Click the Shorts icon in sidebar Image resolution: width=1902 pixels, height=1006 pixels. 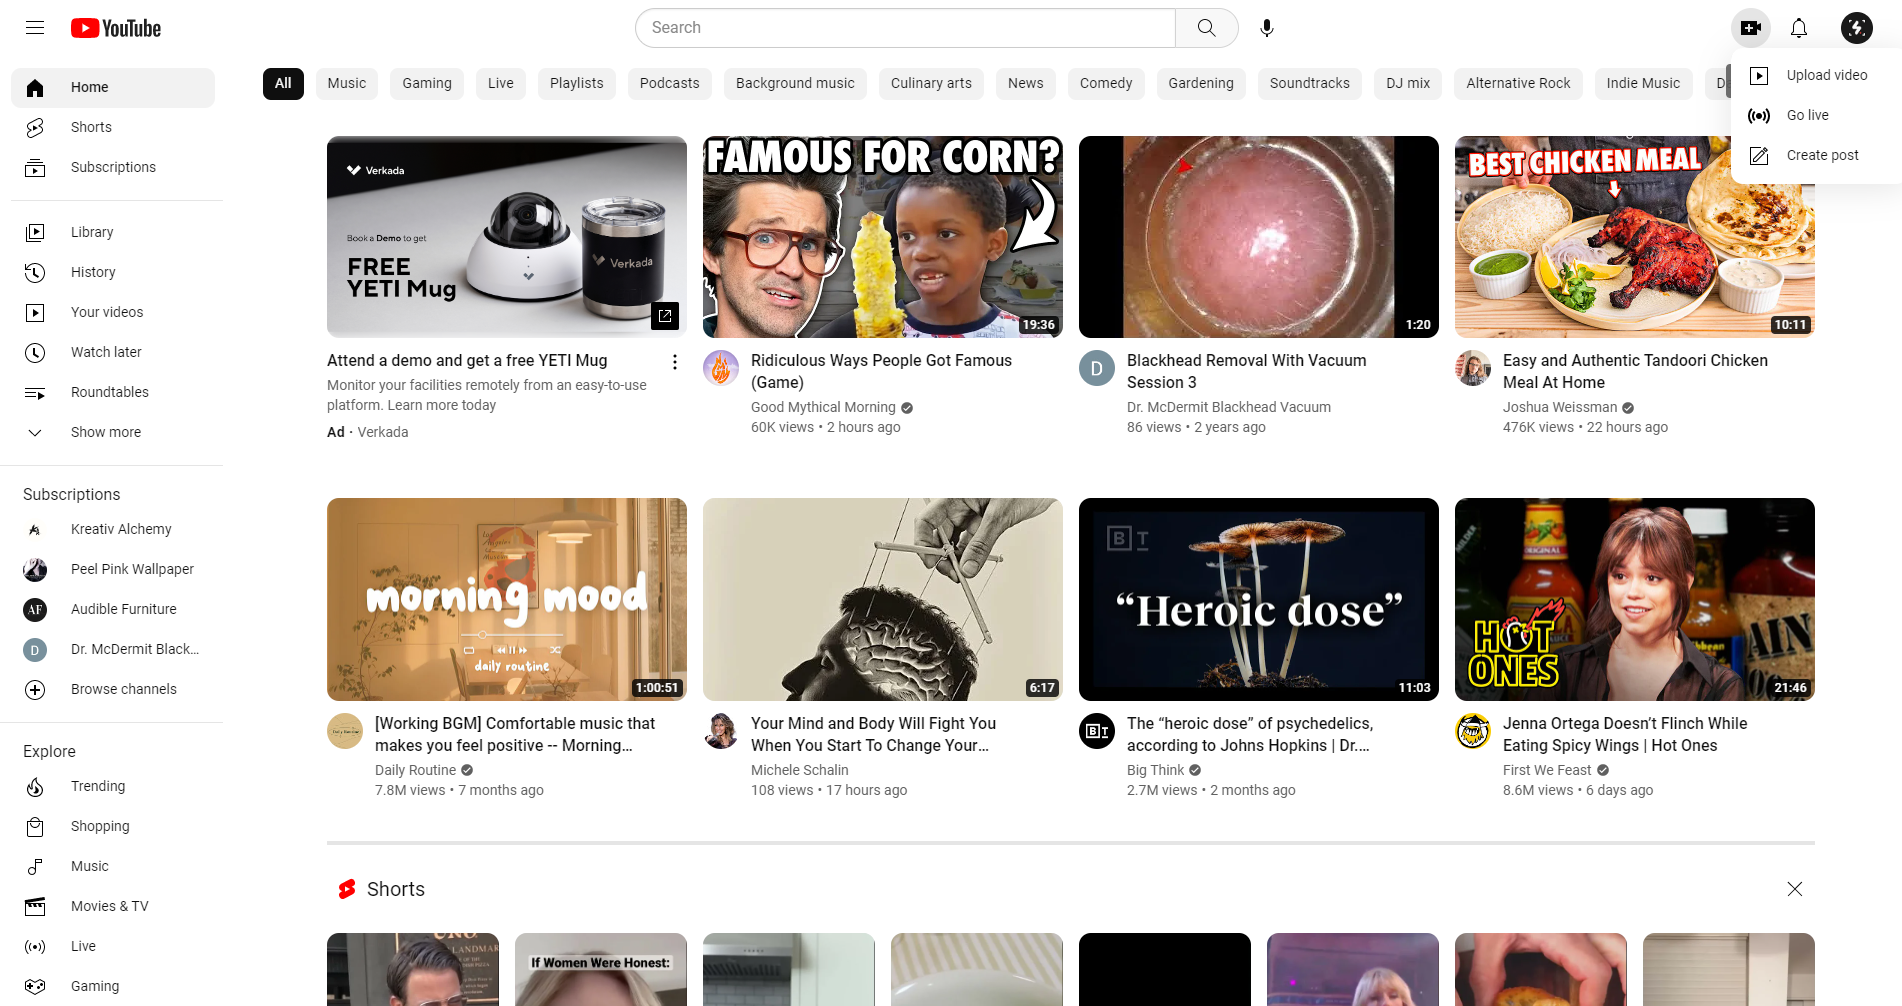[x=35, y=128]
